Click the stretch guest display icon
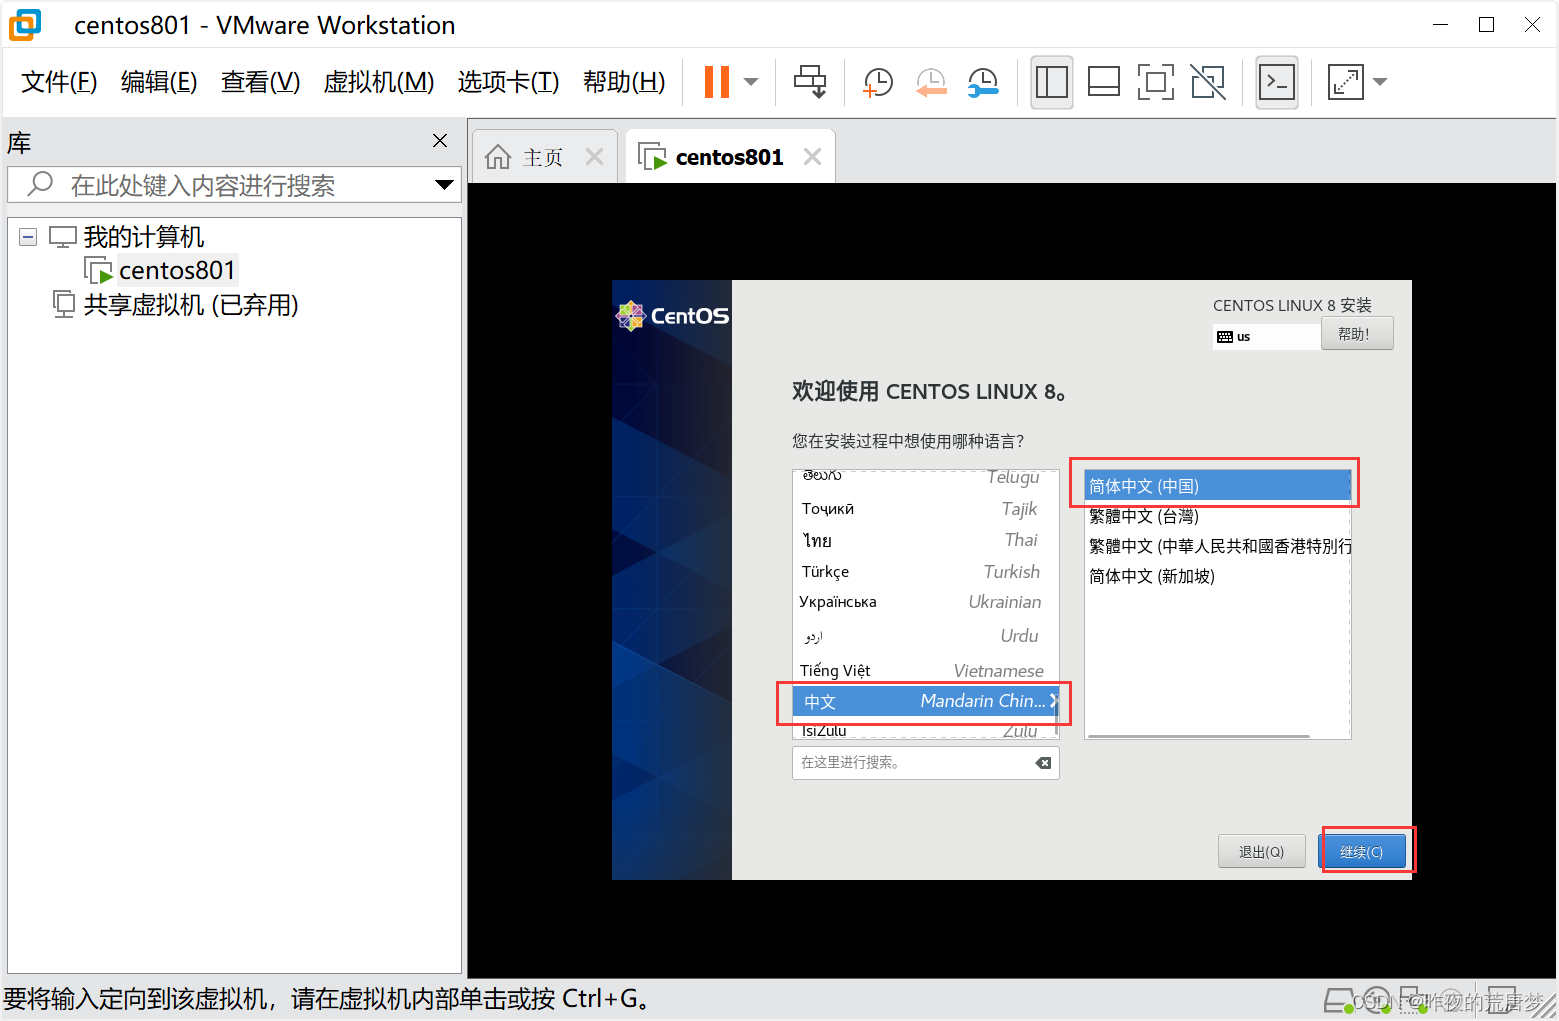The height and width of the screenshot is (1021, 1559). [x=1346, y=82]
